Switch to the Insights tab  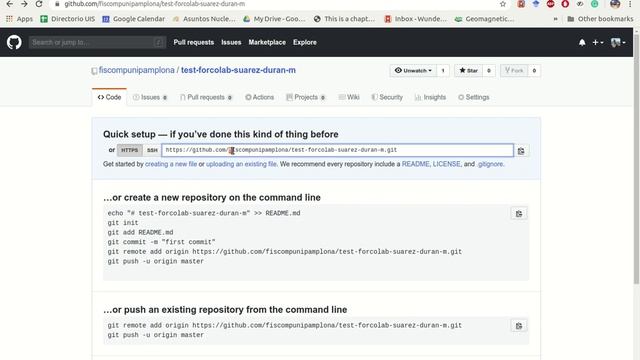click(x=430, y=97)
